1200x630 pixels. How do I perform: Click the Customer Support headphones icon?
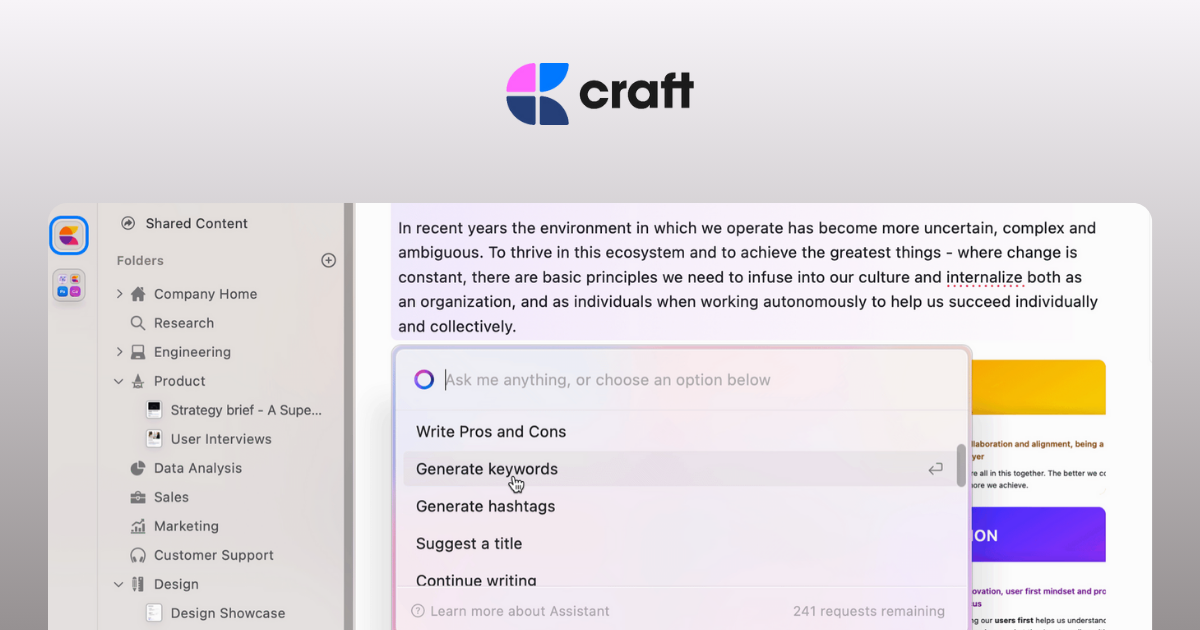click(x=138, y=555)
